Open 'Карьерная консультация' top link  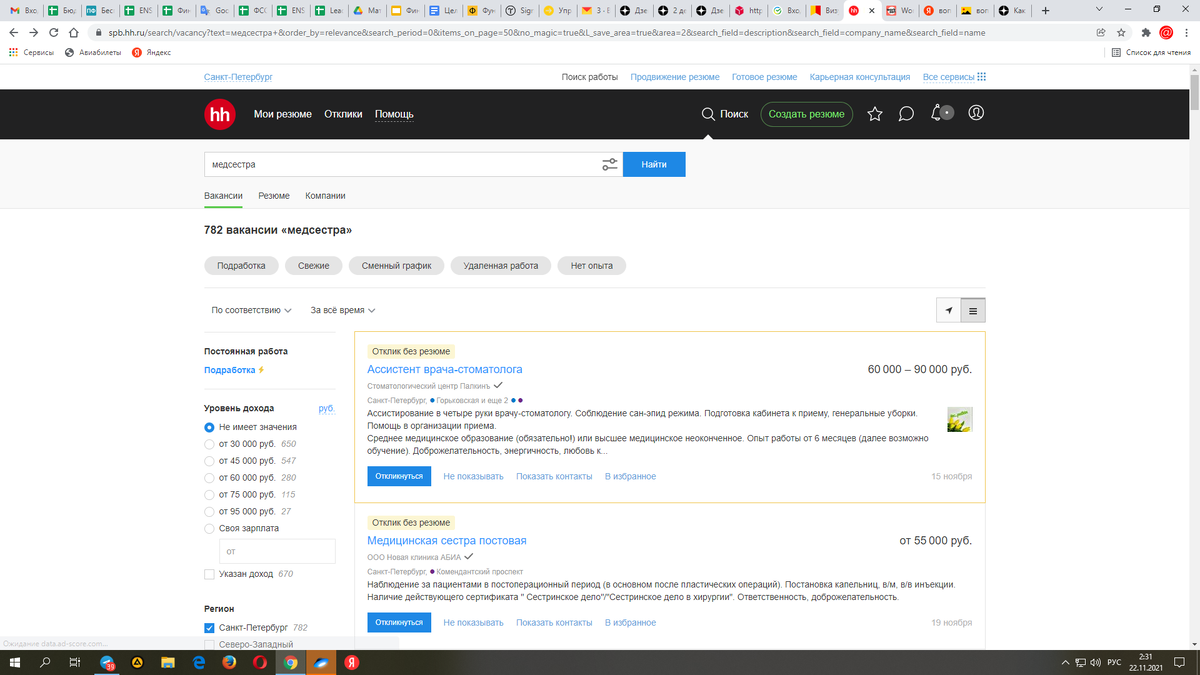(860, 77)
